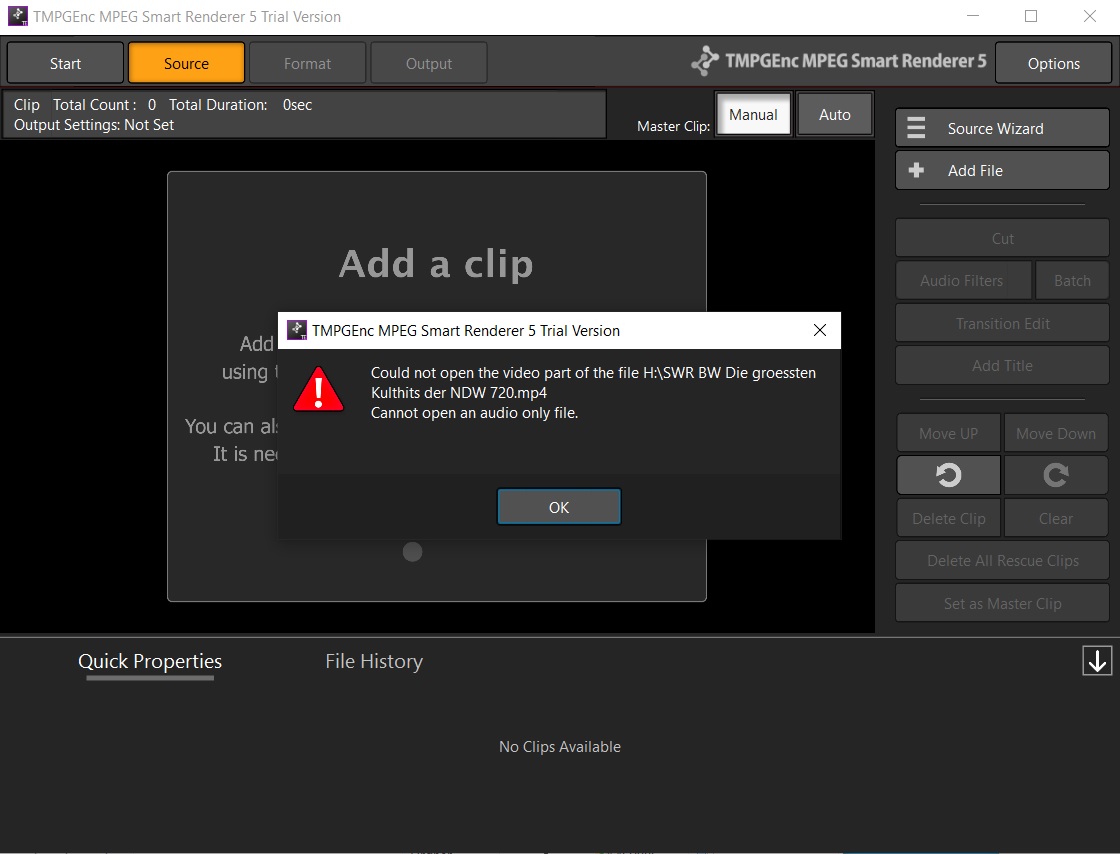The height and width of the screenshot is (854, 1120).
Task: Click the Add Title button
Action: (1002, 366)
